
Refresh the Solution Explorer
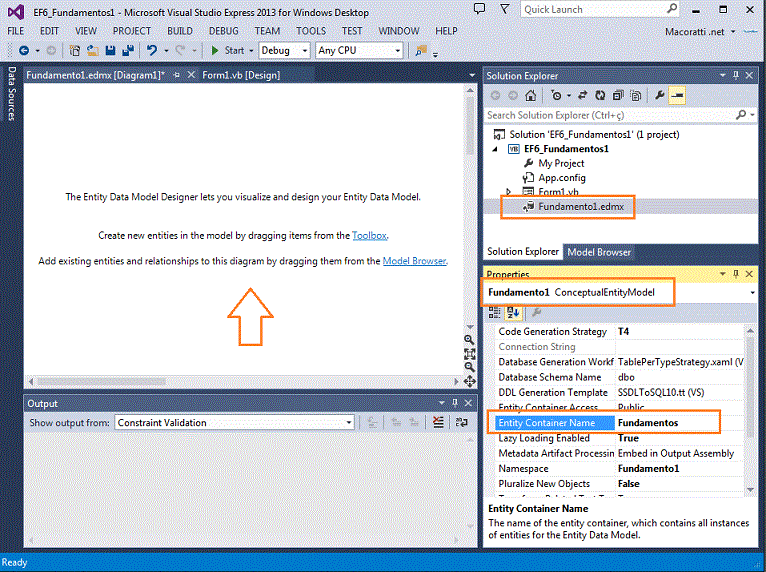click(x=600, y=95)
